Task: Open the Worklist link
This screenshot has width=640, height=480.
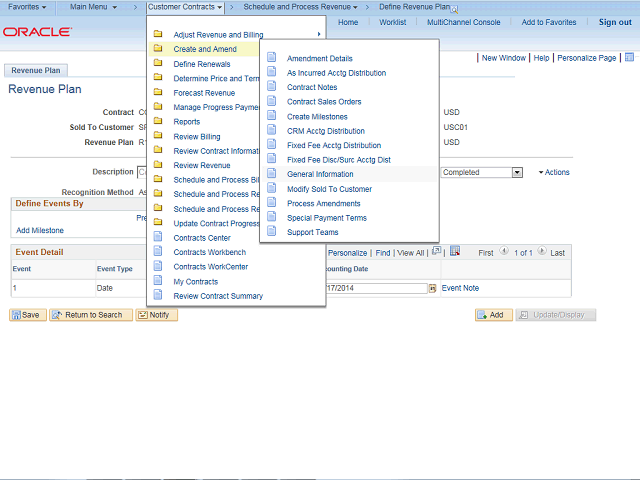Action: 392,22
